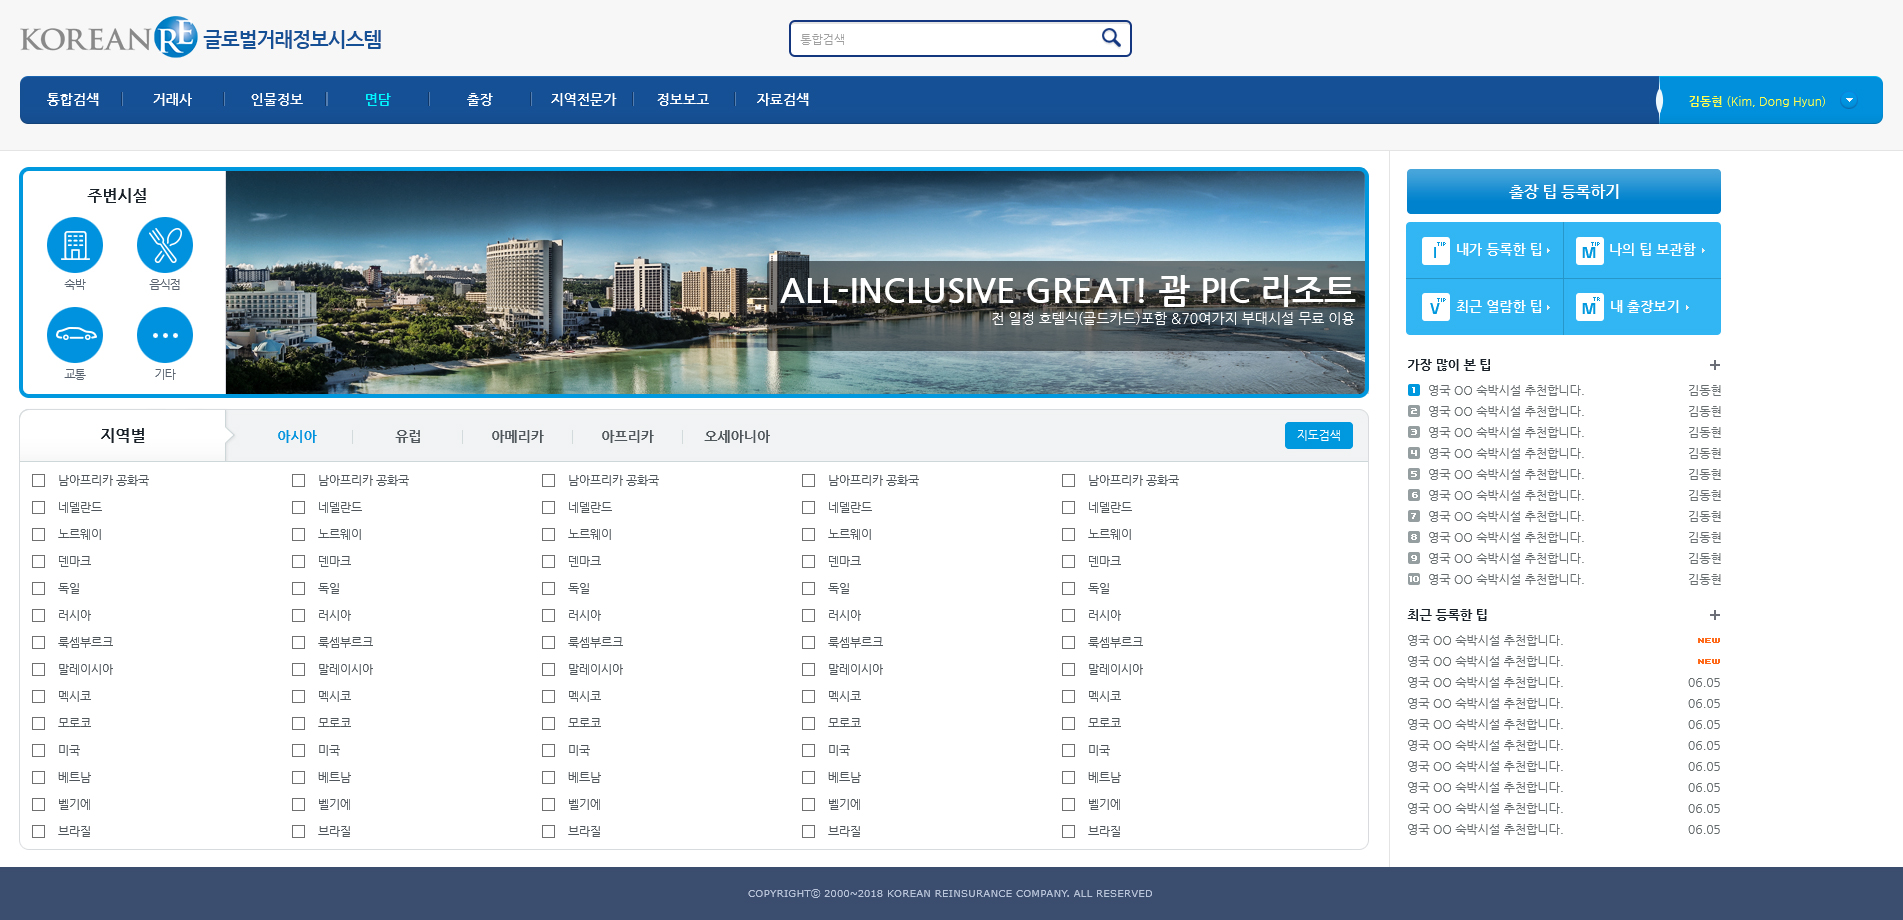Viewport: 1903px width, 920px height.
Task: Tick the first-column 말레이시아 checkbox
Action: pos(39,670)
